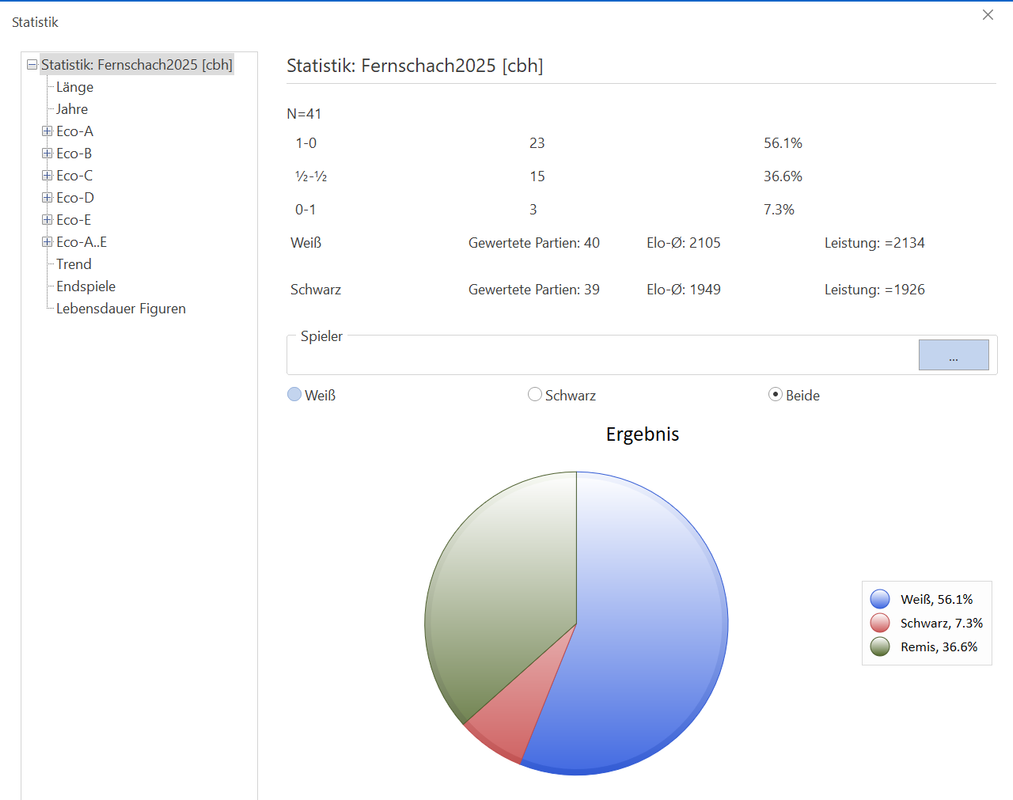Select the Weiß radio button
Image resolution: width=1013 pixels, height=800 pixels.
tap(294, 394)
